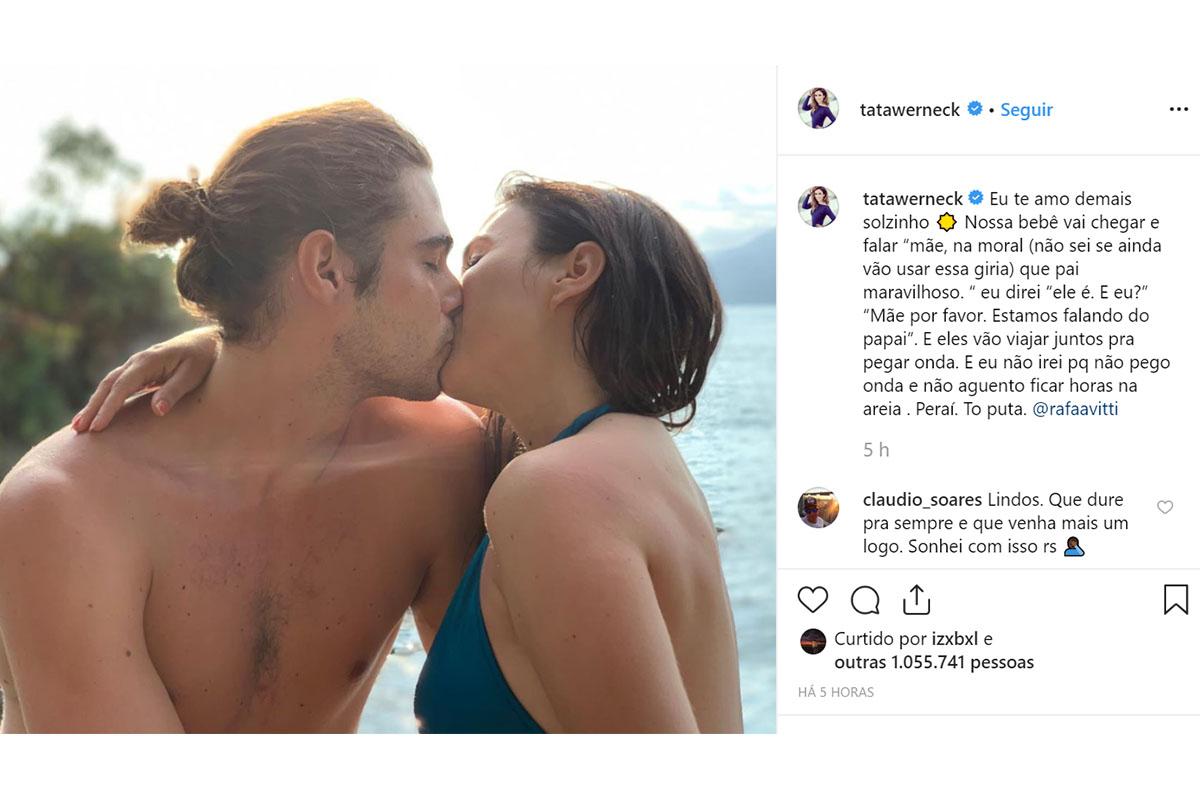Click the izxbxl liker avatar icon

click(814, 641)
